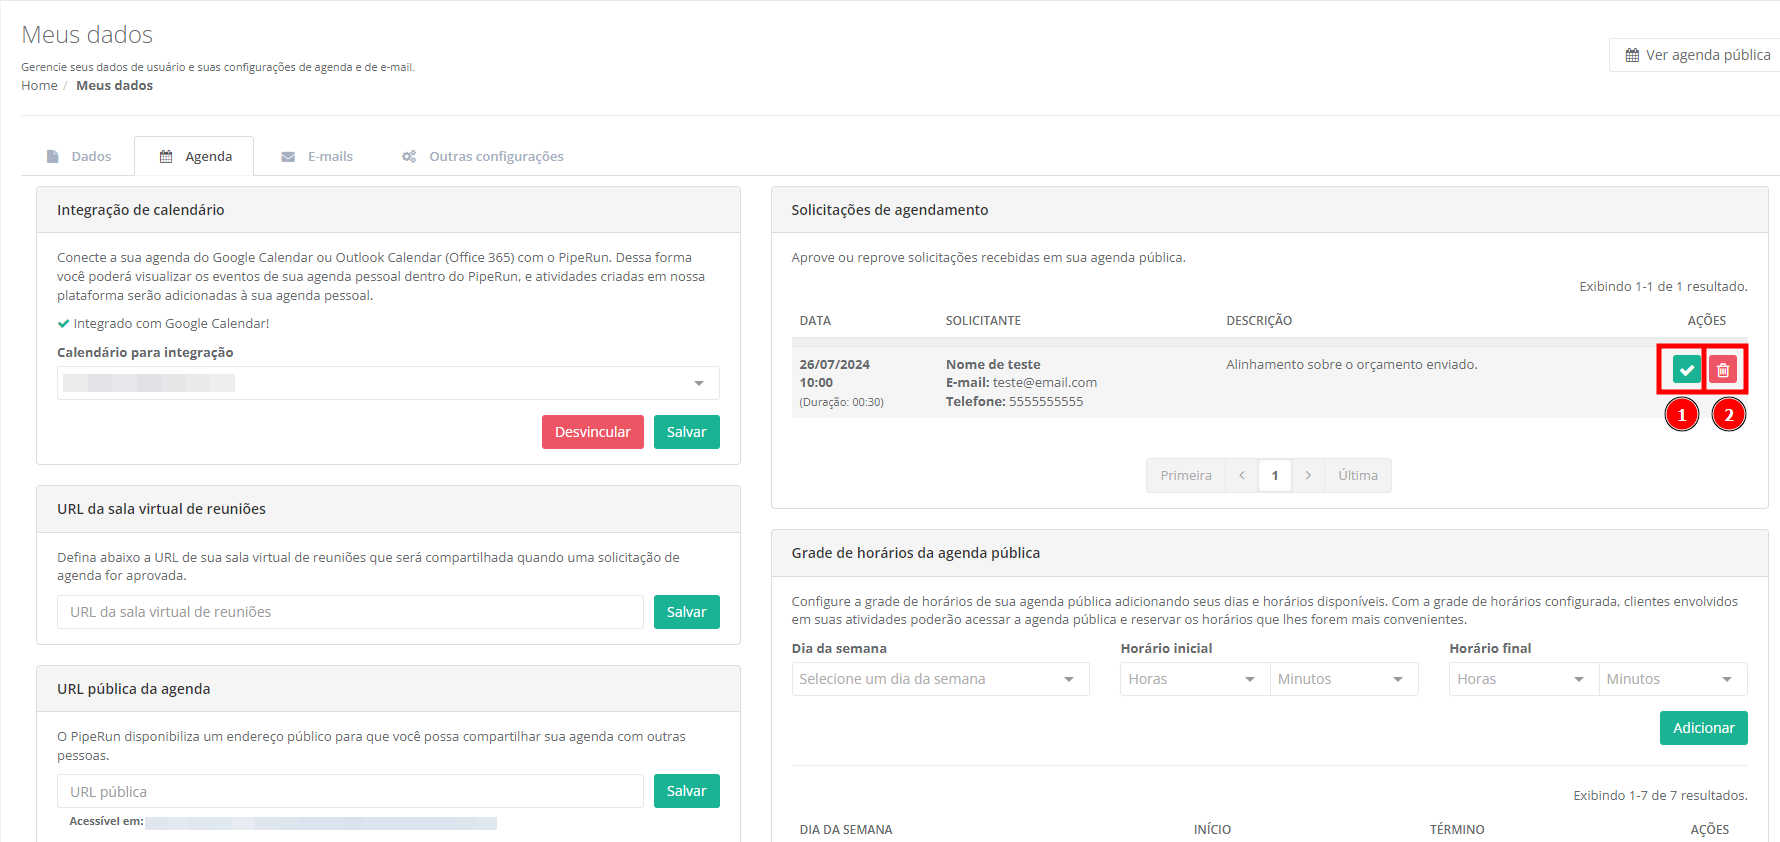
Task: Jump to Primeira page in pagination
Action: pos(1185,476)
